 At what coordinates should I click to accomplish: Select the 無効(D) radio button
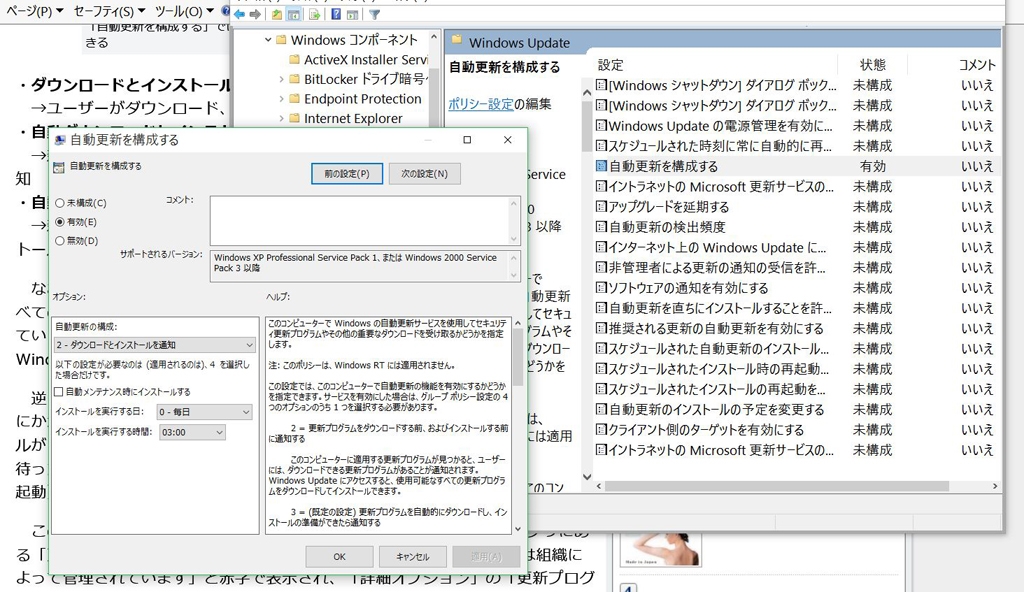coord(60,241)
